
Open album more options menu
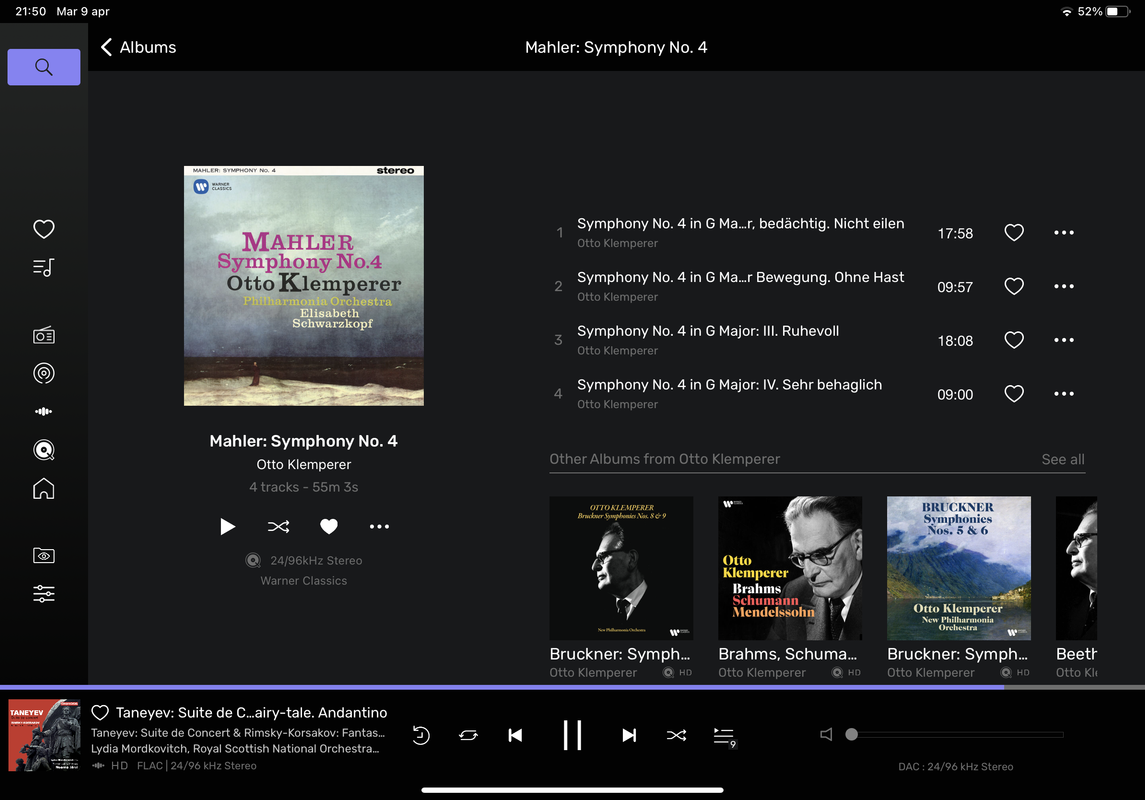pyautogui.click(x=379, y=526)
